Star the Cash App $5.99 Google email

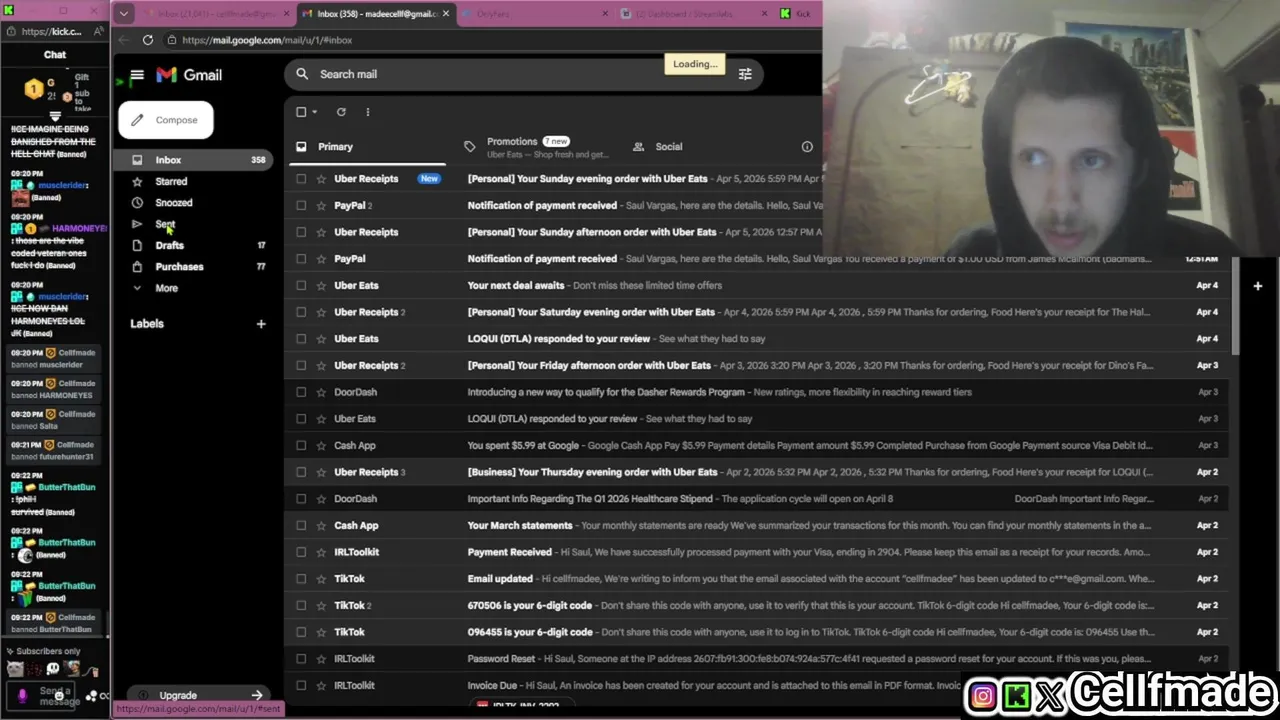click(x=321, y=445)
